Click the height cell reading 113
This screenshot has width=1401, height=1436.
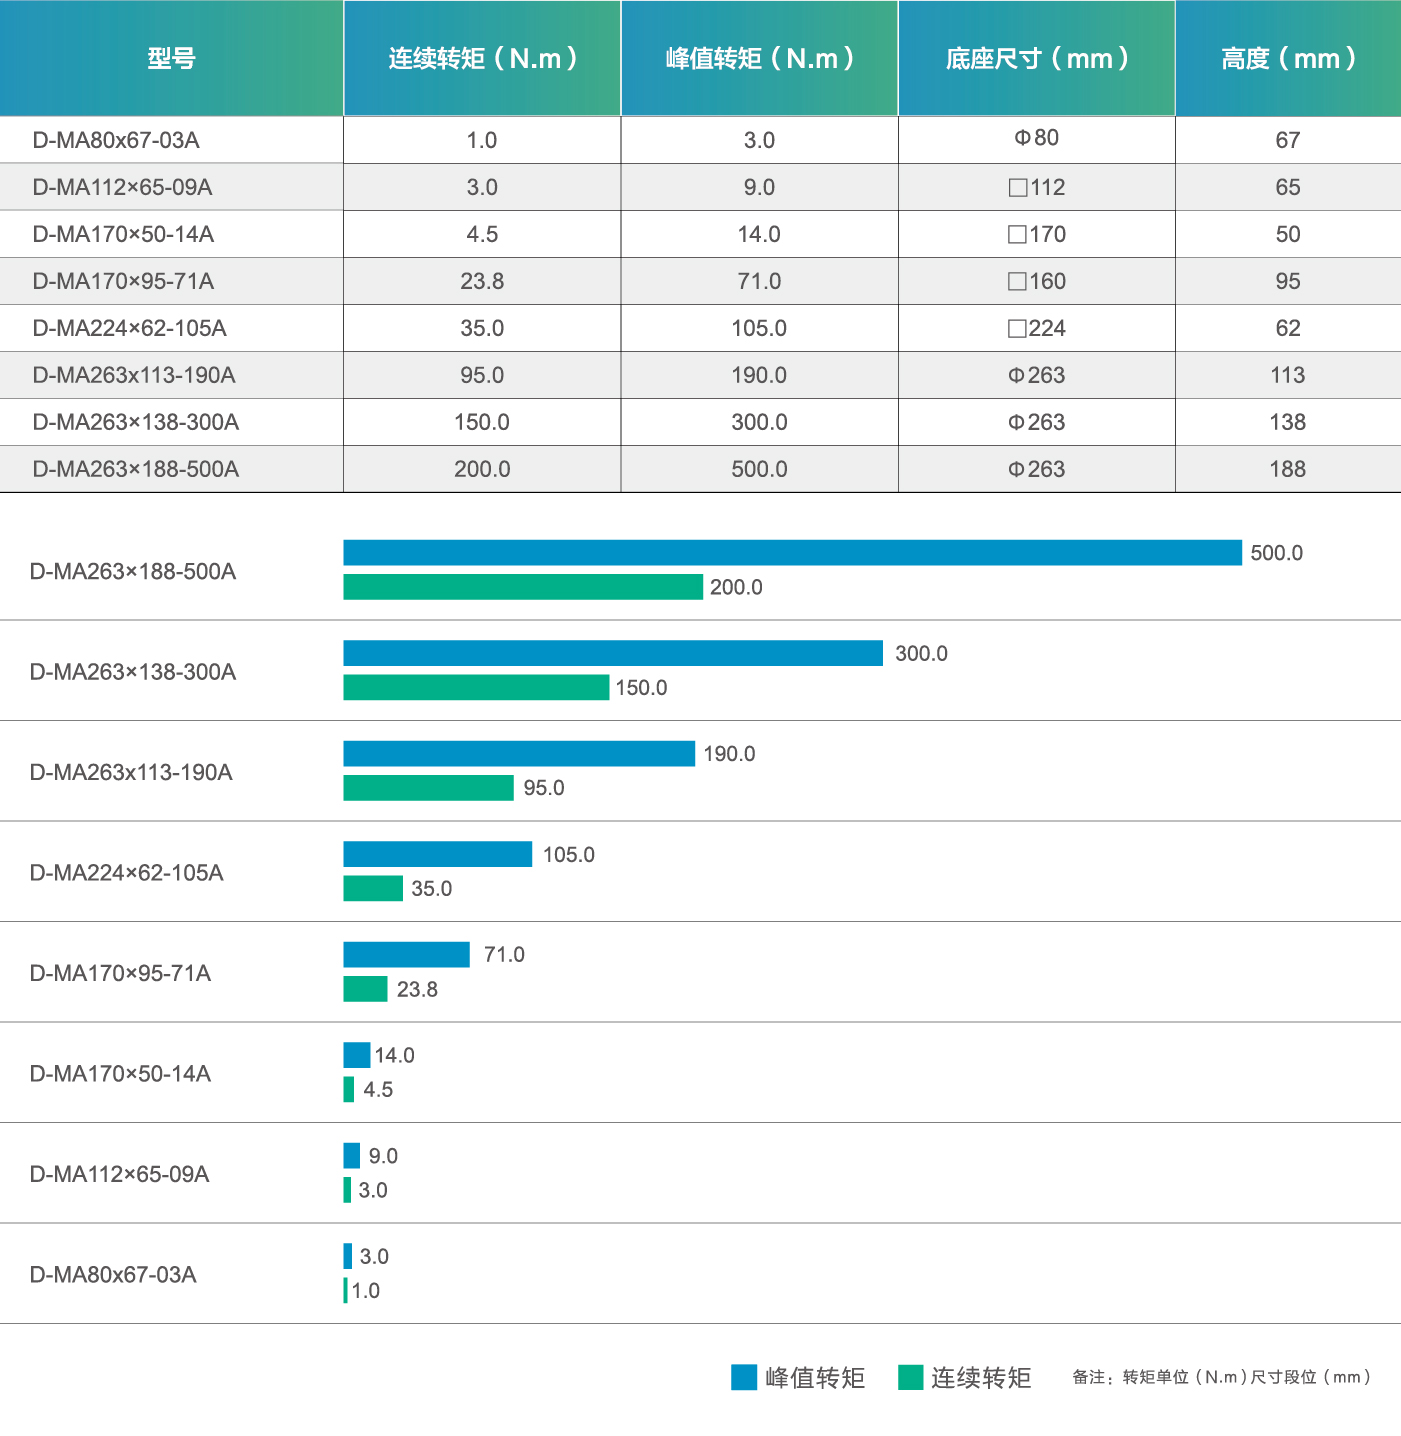click(x=1288, y=375)
